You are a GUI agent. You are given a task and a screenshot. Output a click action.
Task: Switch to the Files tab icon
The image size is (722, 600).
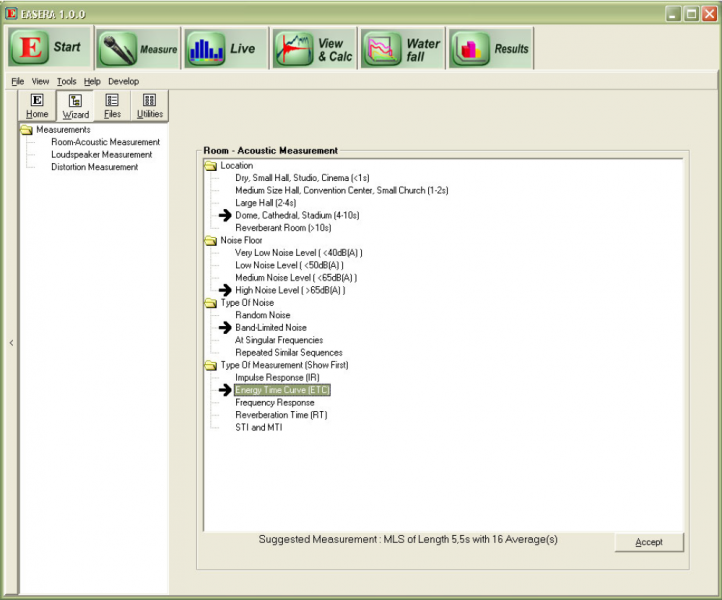pyautogui.click(x=112, y=100)
